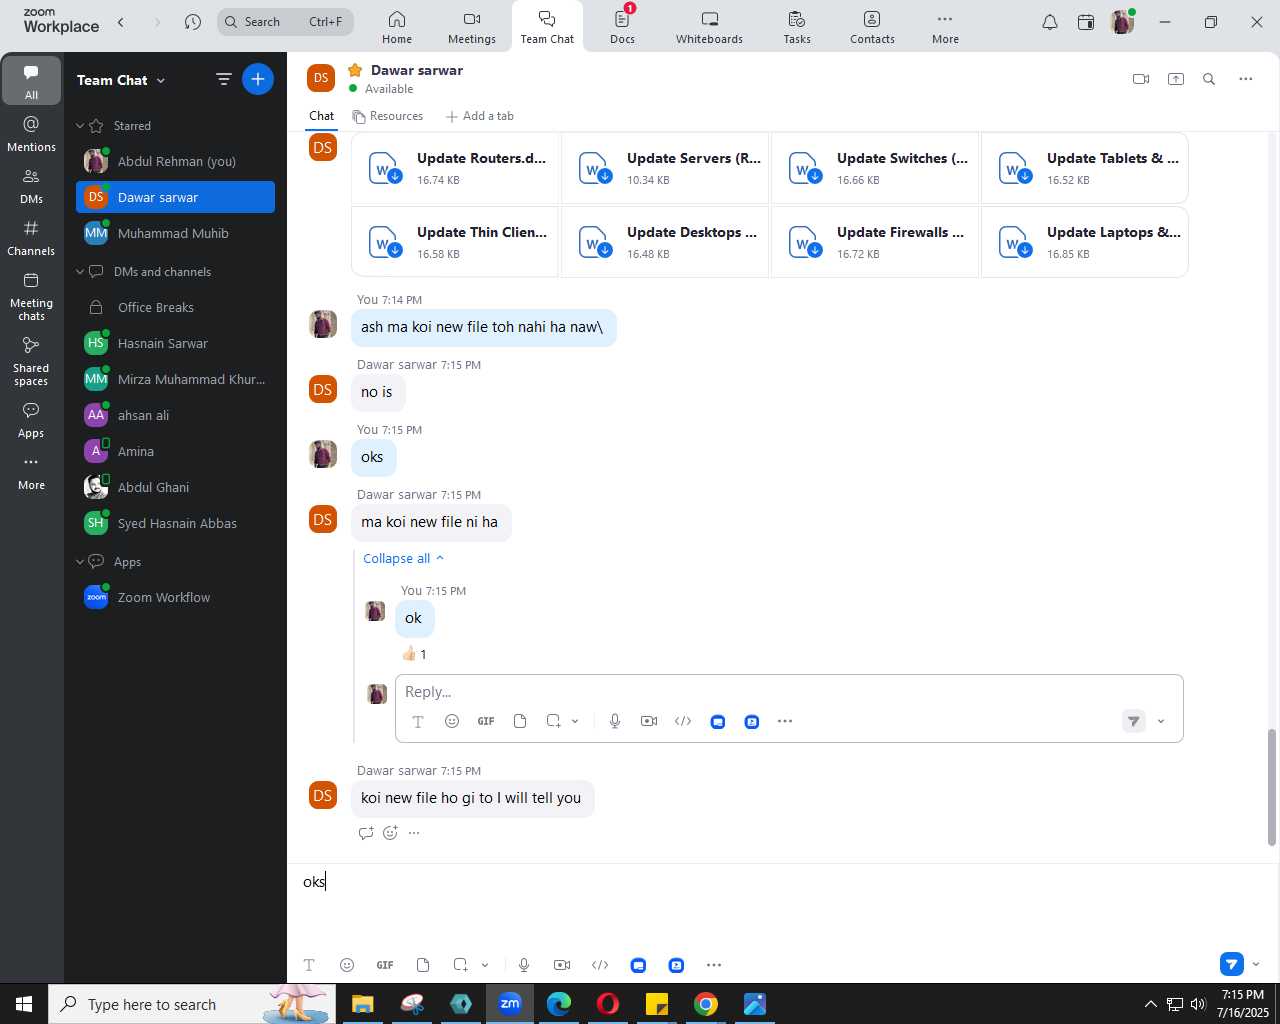Open the Docs tab
Screen dimensions: 1280x1024
click(x=622, y=27)
